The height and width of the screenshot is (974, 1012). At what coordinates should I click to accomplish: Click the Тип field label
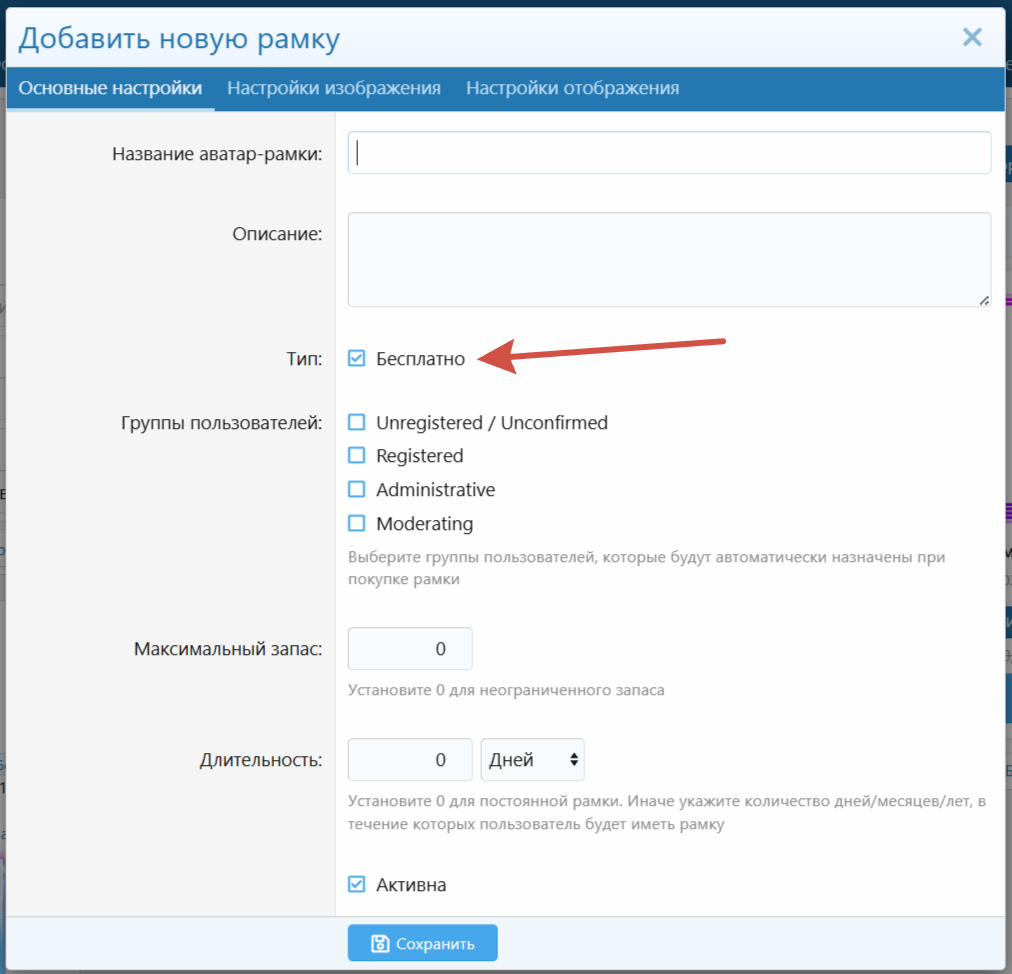[x=304, y=358]
